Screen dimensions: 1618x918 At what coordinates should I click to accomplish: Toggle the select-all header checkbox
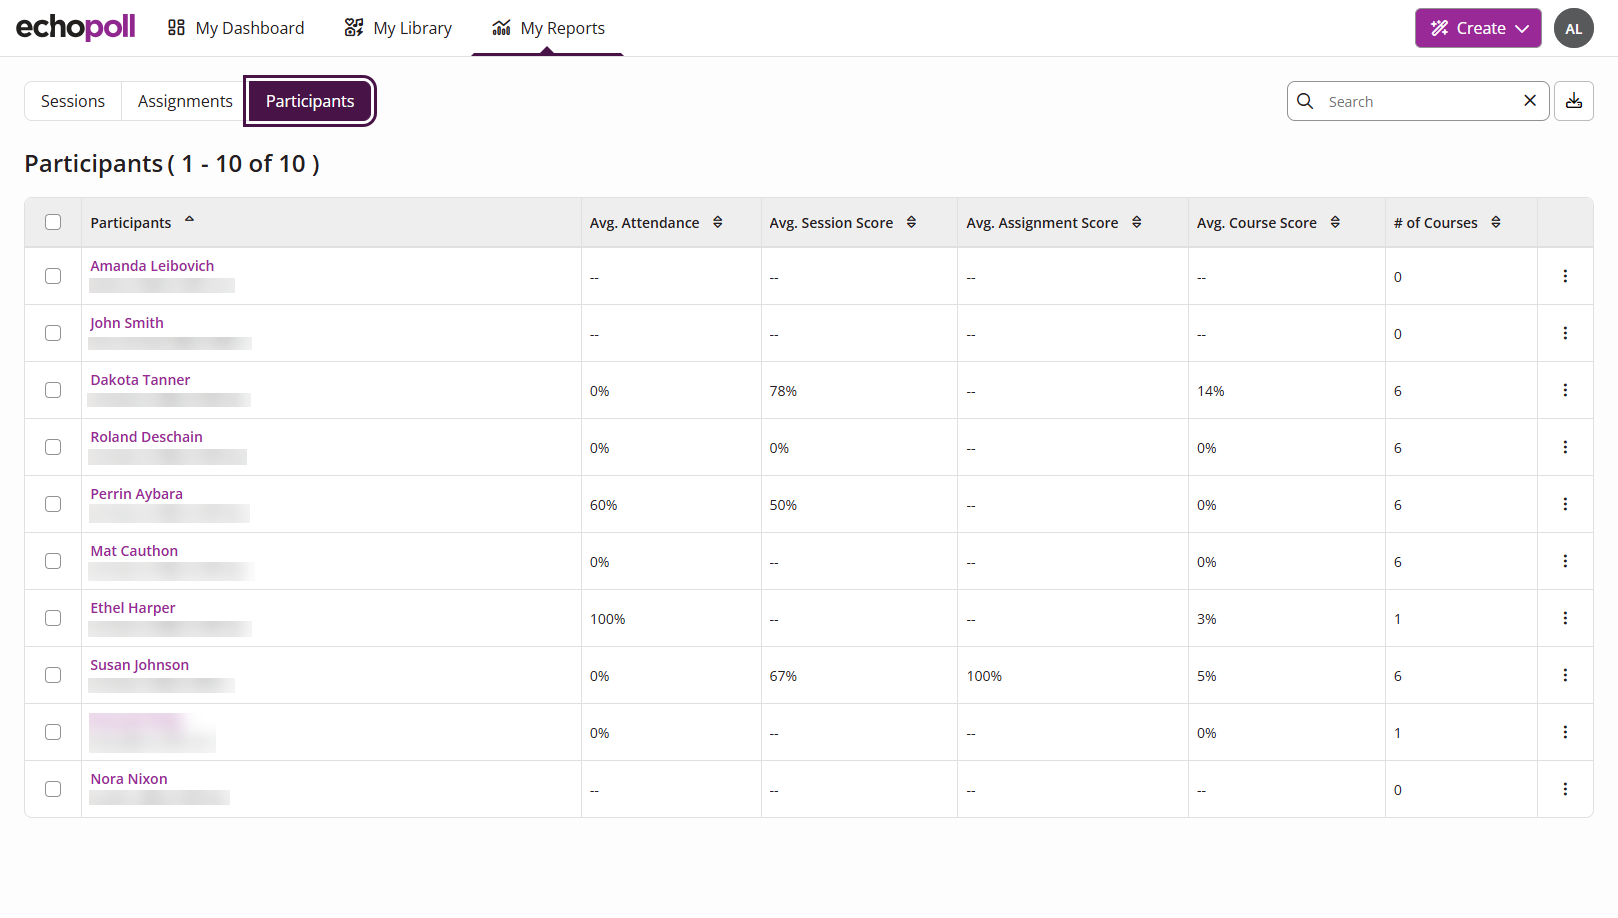53,222
